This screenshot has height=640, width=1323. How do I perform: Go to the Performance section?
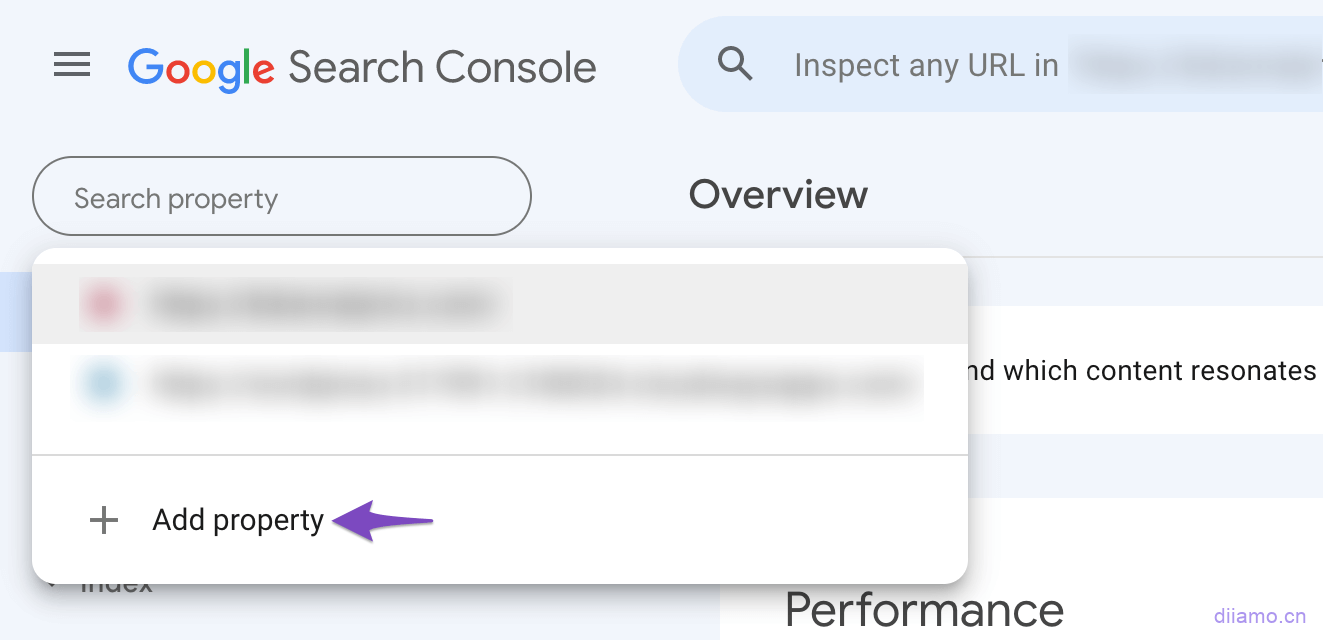[924, 609]
